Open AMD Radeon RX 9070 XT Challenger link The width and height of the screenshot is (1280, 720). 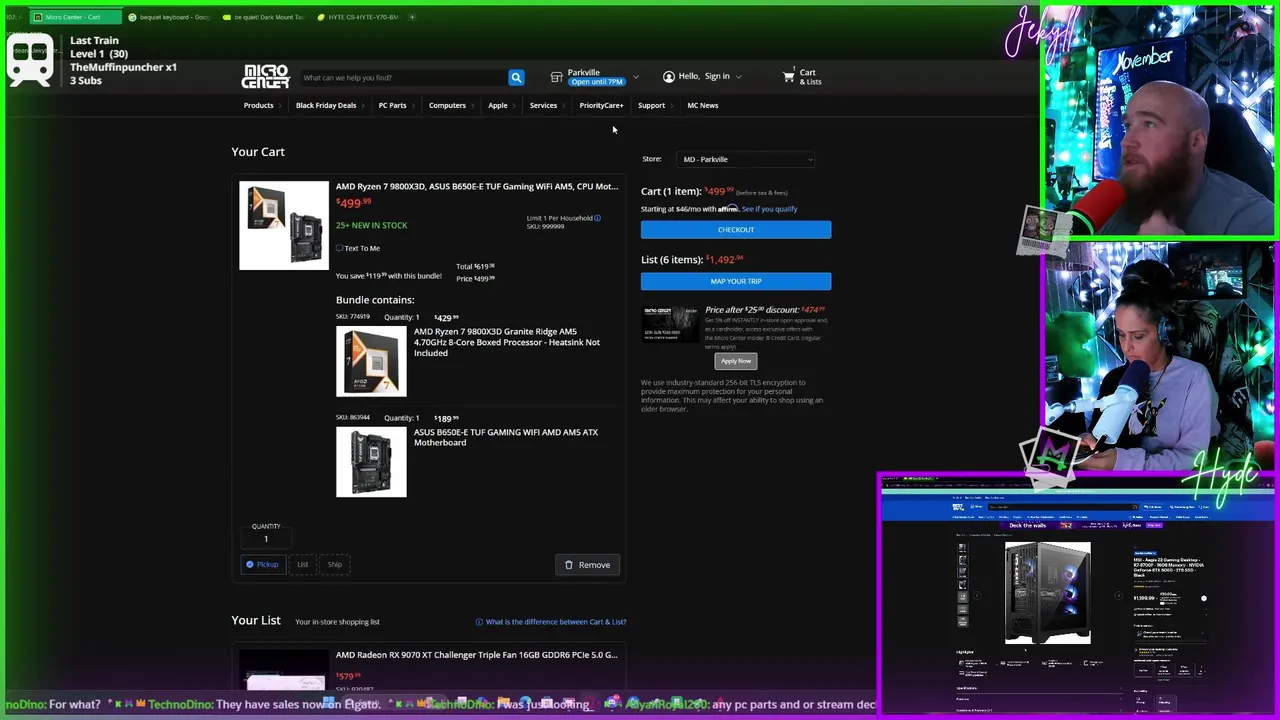coord(477,655)
